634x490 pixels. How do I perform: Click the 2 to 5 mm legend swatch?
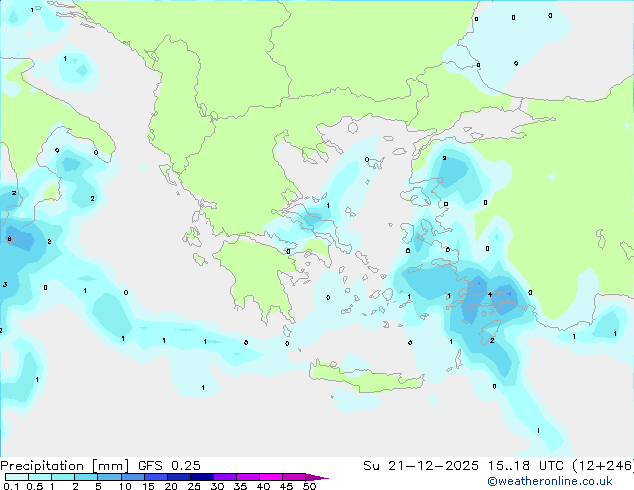click(x=86, y=477)
